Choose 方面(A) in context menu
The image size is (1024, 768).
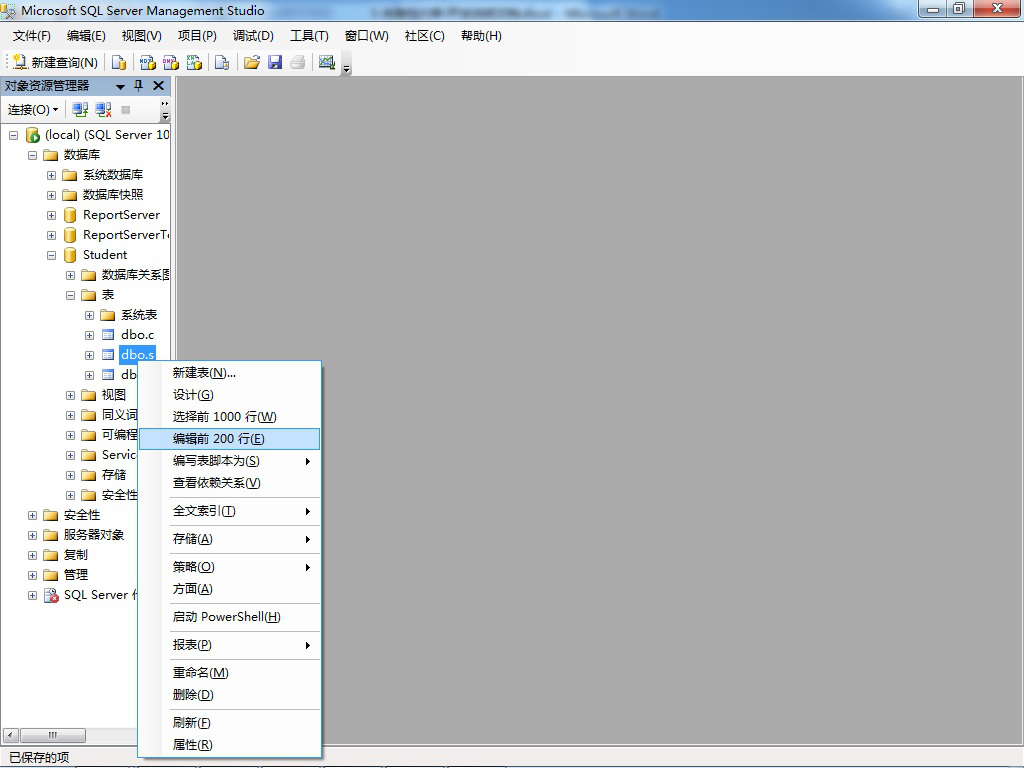click(230, 589)
